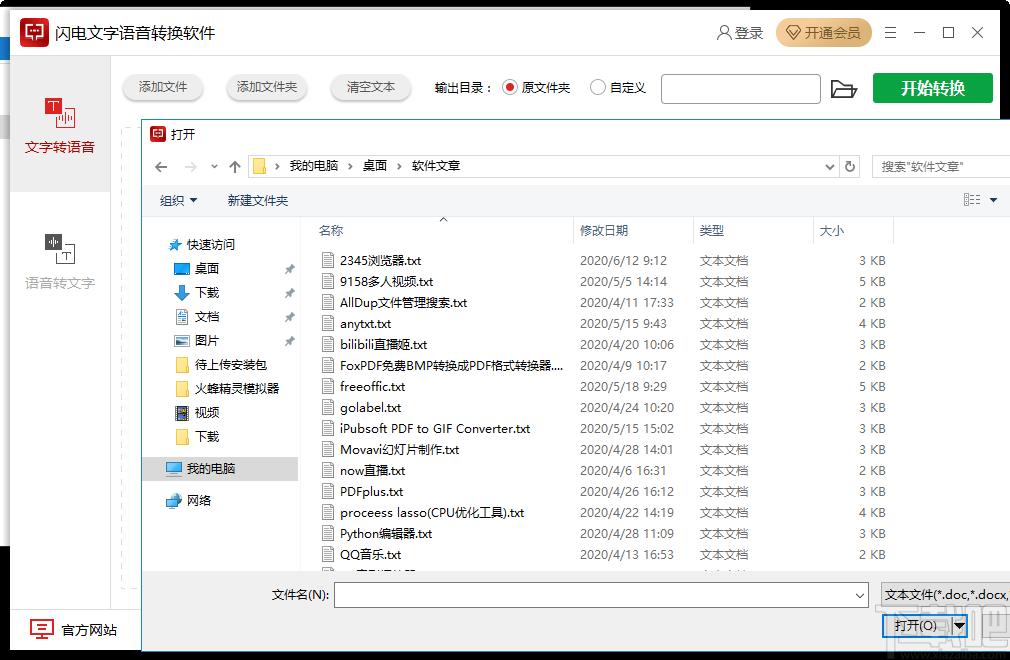Open file type filter dropdown

pyautogui.click(x=945, y=595)
